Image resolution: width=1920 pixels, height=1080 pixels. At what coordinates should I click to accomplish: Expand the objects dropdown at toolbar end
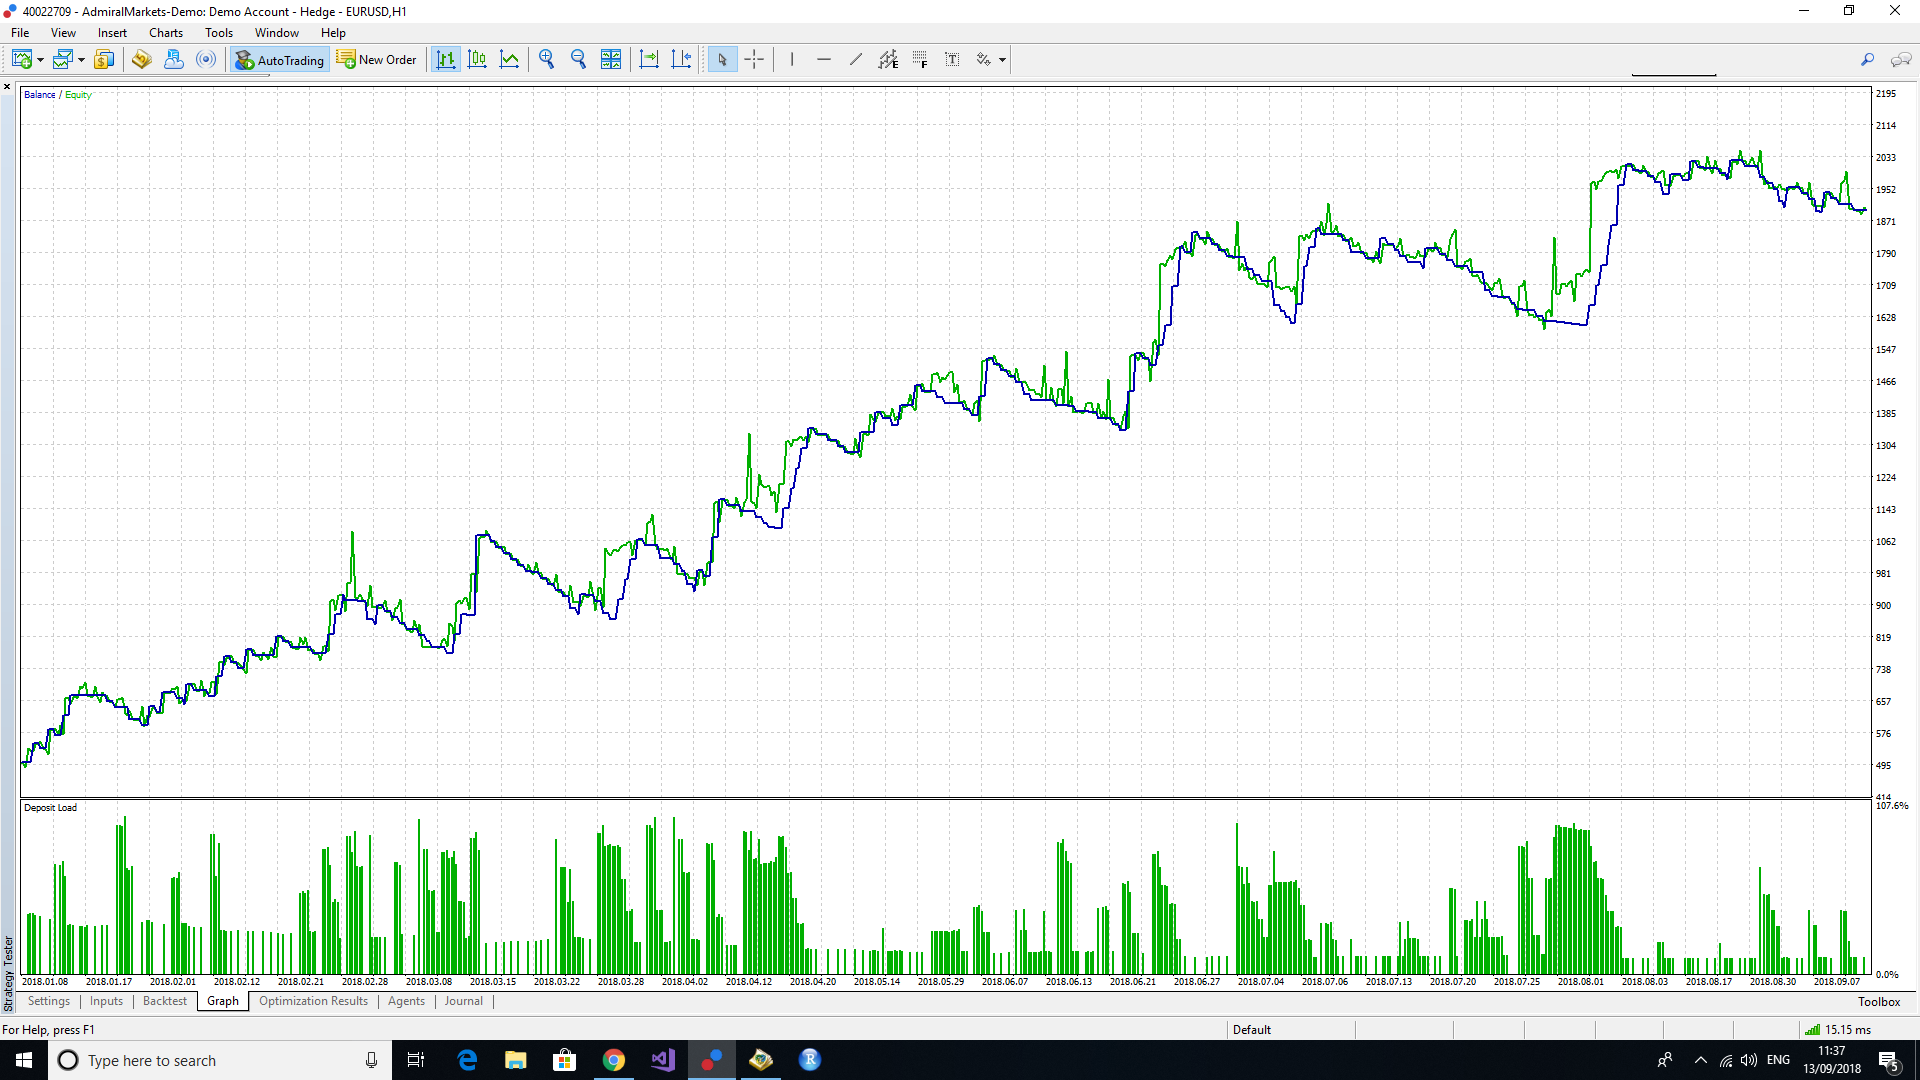[1003, 59]
